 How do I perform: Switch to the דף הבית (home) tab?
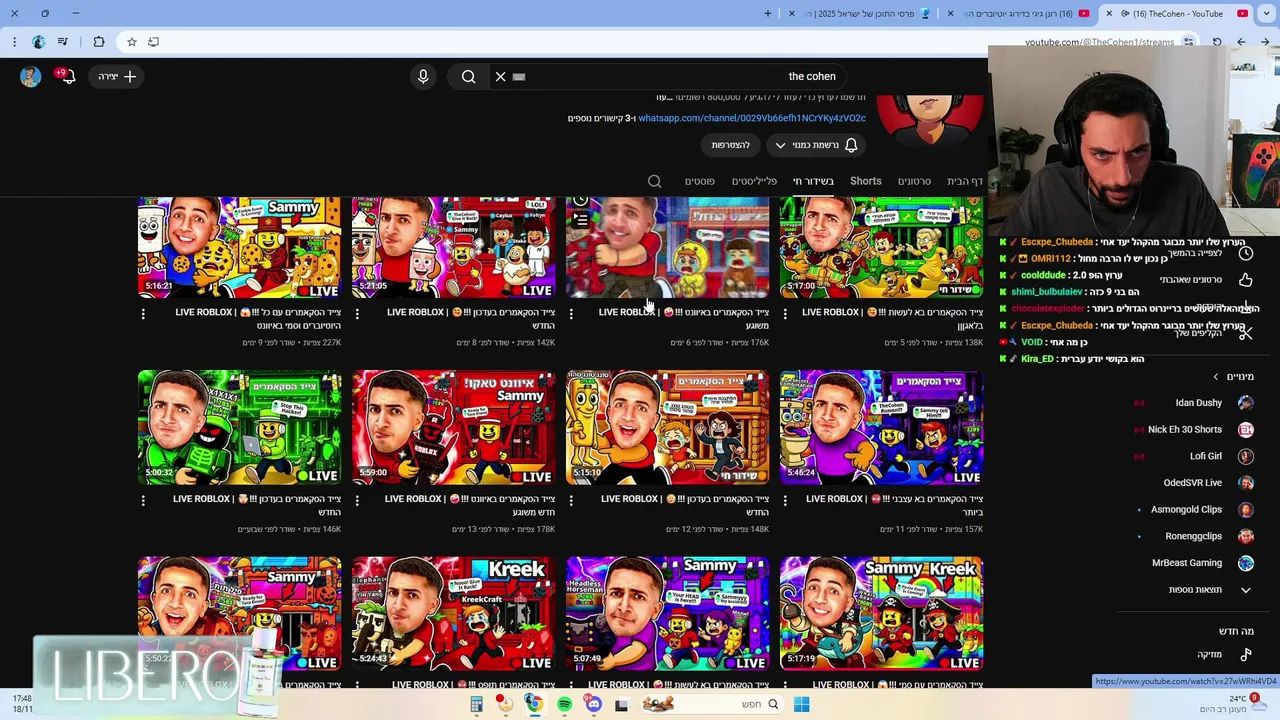coord(965,181)
